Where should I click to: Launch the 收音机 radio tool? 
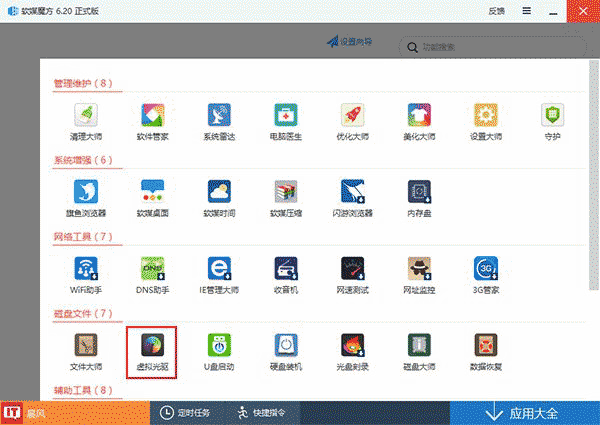pyautogui.click(x=286, y=275)
